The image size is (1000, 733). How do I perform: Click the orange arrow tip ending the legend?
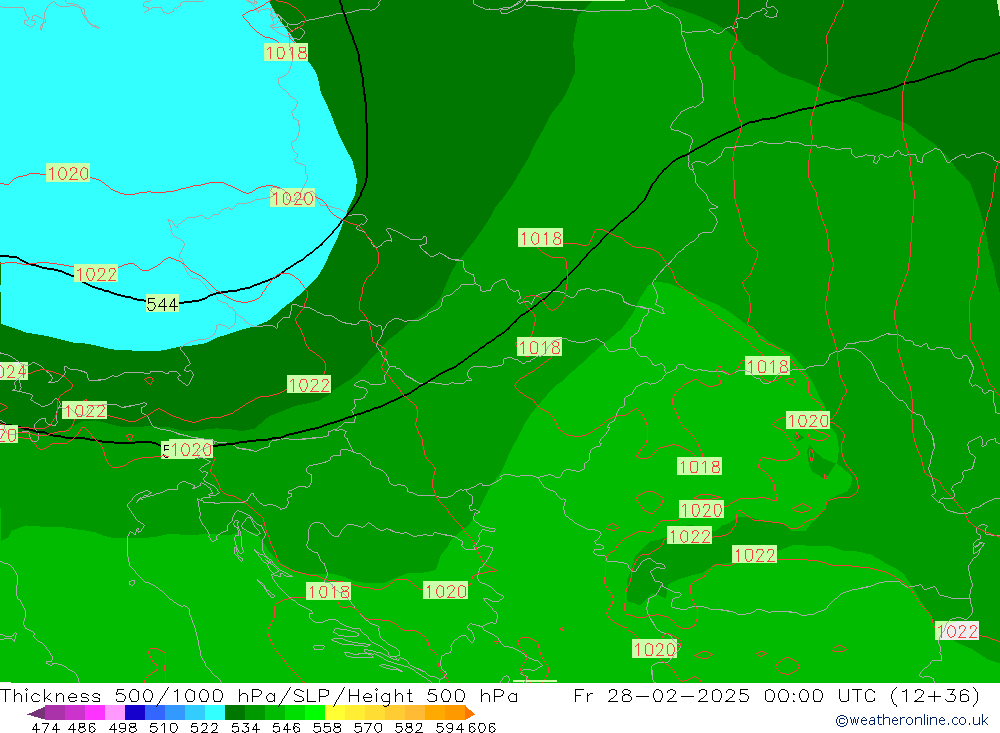tap(470, 713)
